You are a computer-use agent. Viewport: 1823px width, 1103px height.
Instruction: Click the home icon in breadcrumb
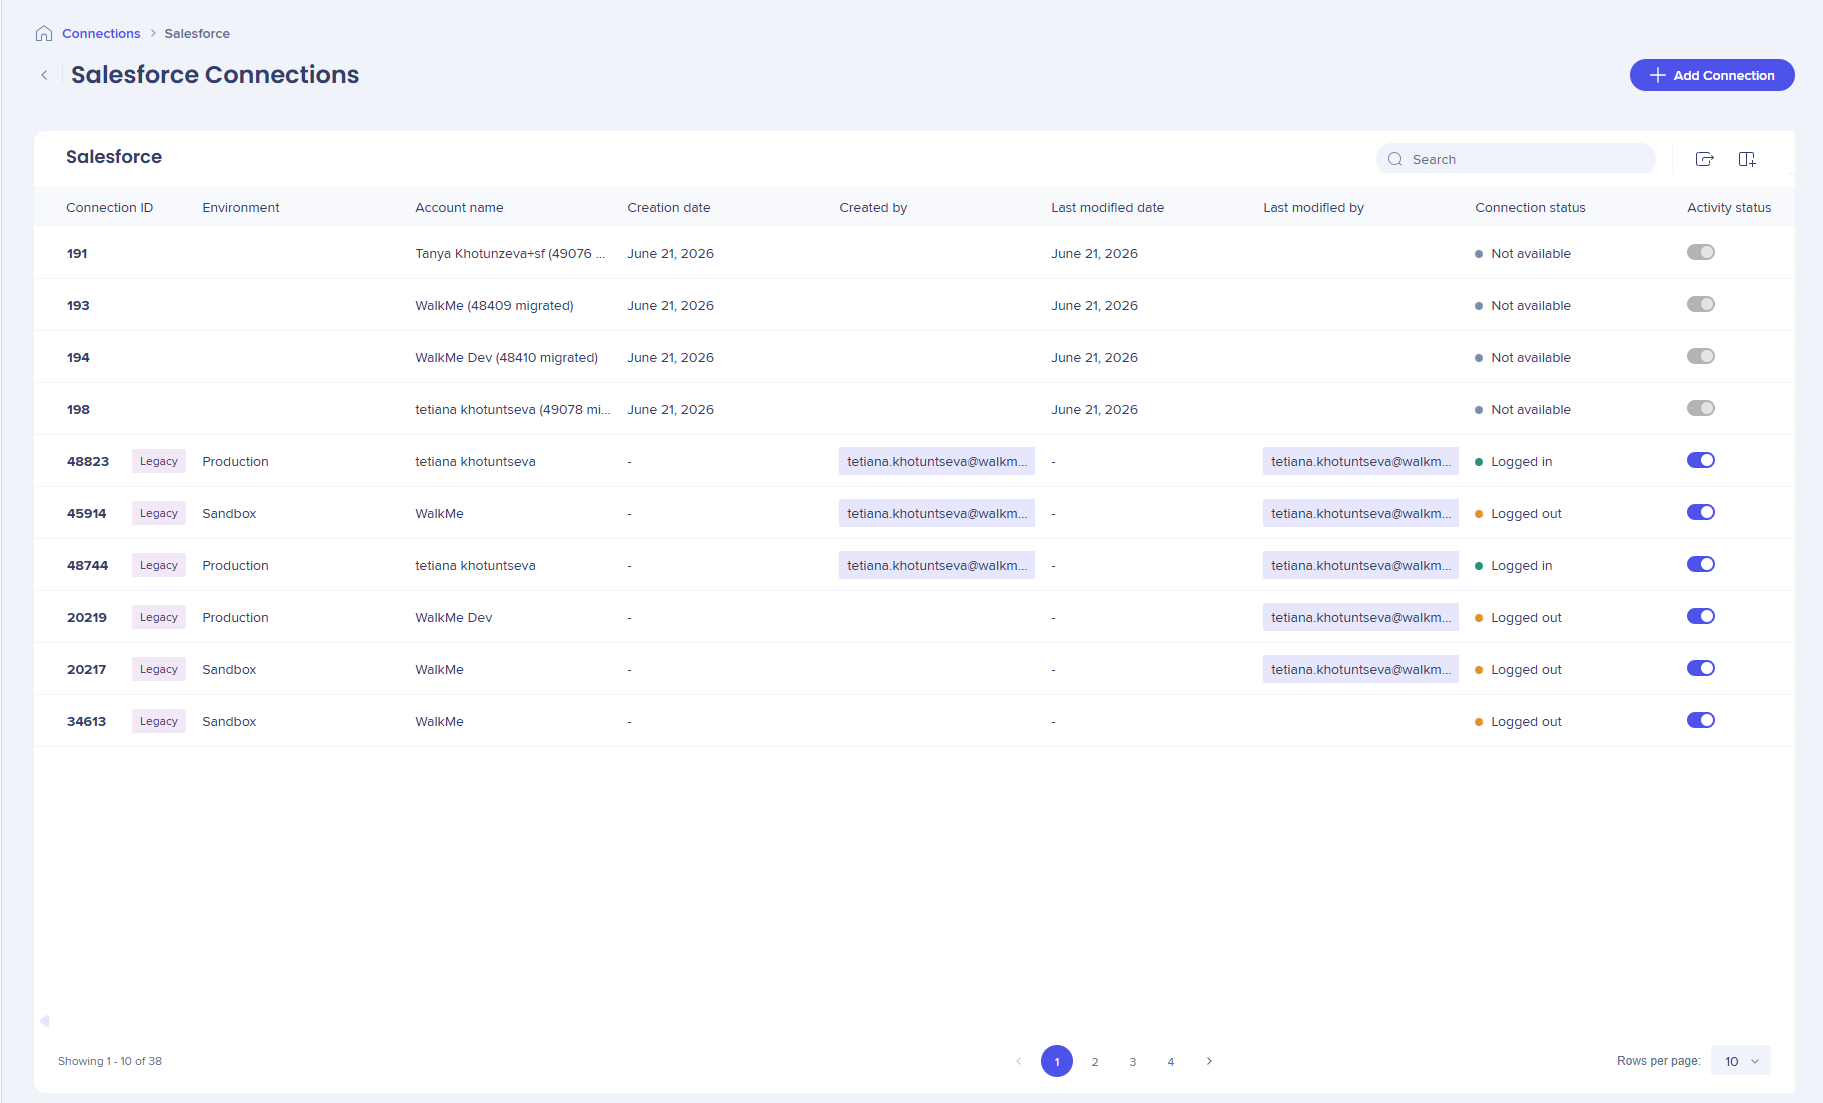click(44, 33)
